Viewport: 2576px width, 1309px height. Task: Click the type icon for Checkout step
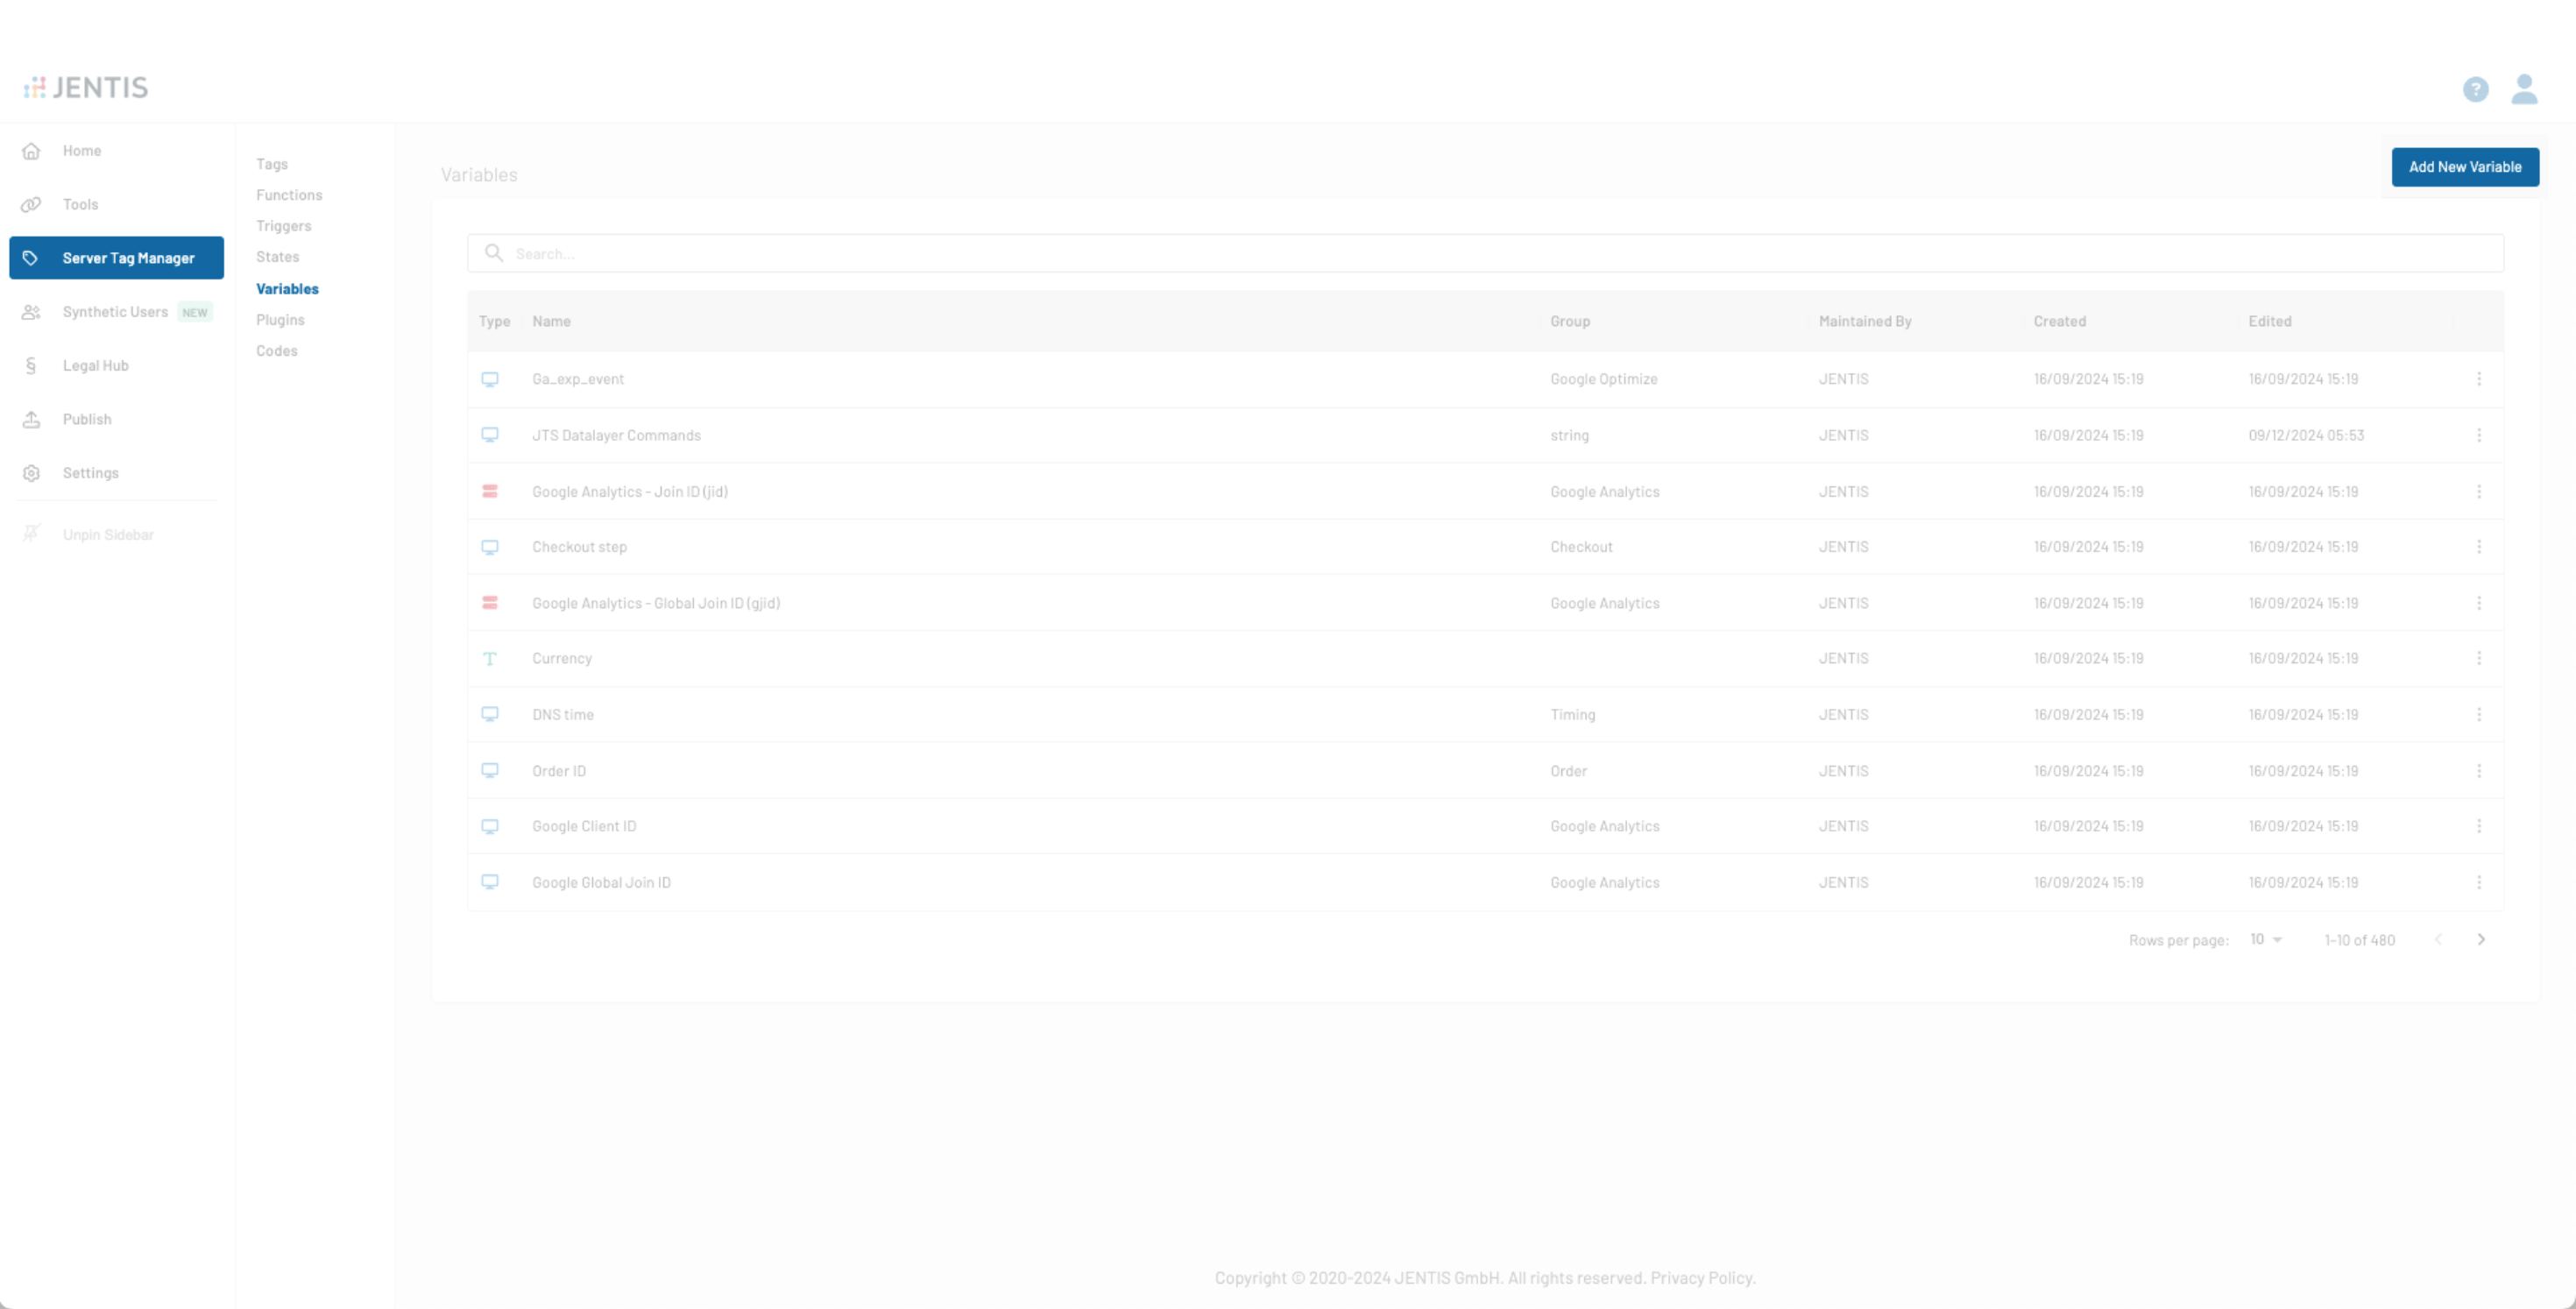pyautogui.click(x=490, y=547)
